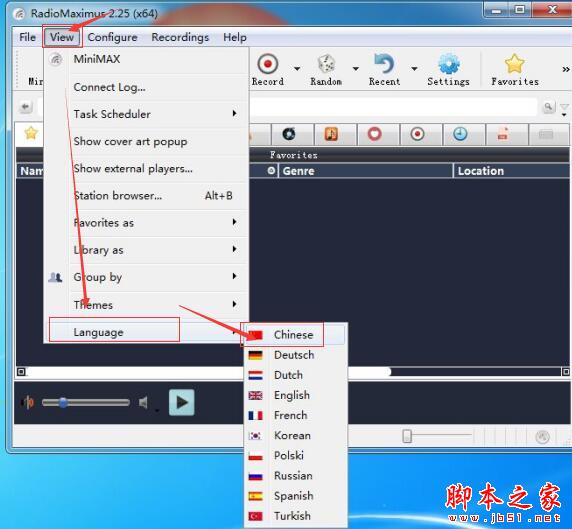Viewport: 572px width, 529px height.
Task: Click column settings icon beside Genre
Action: coord(271,170)
